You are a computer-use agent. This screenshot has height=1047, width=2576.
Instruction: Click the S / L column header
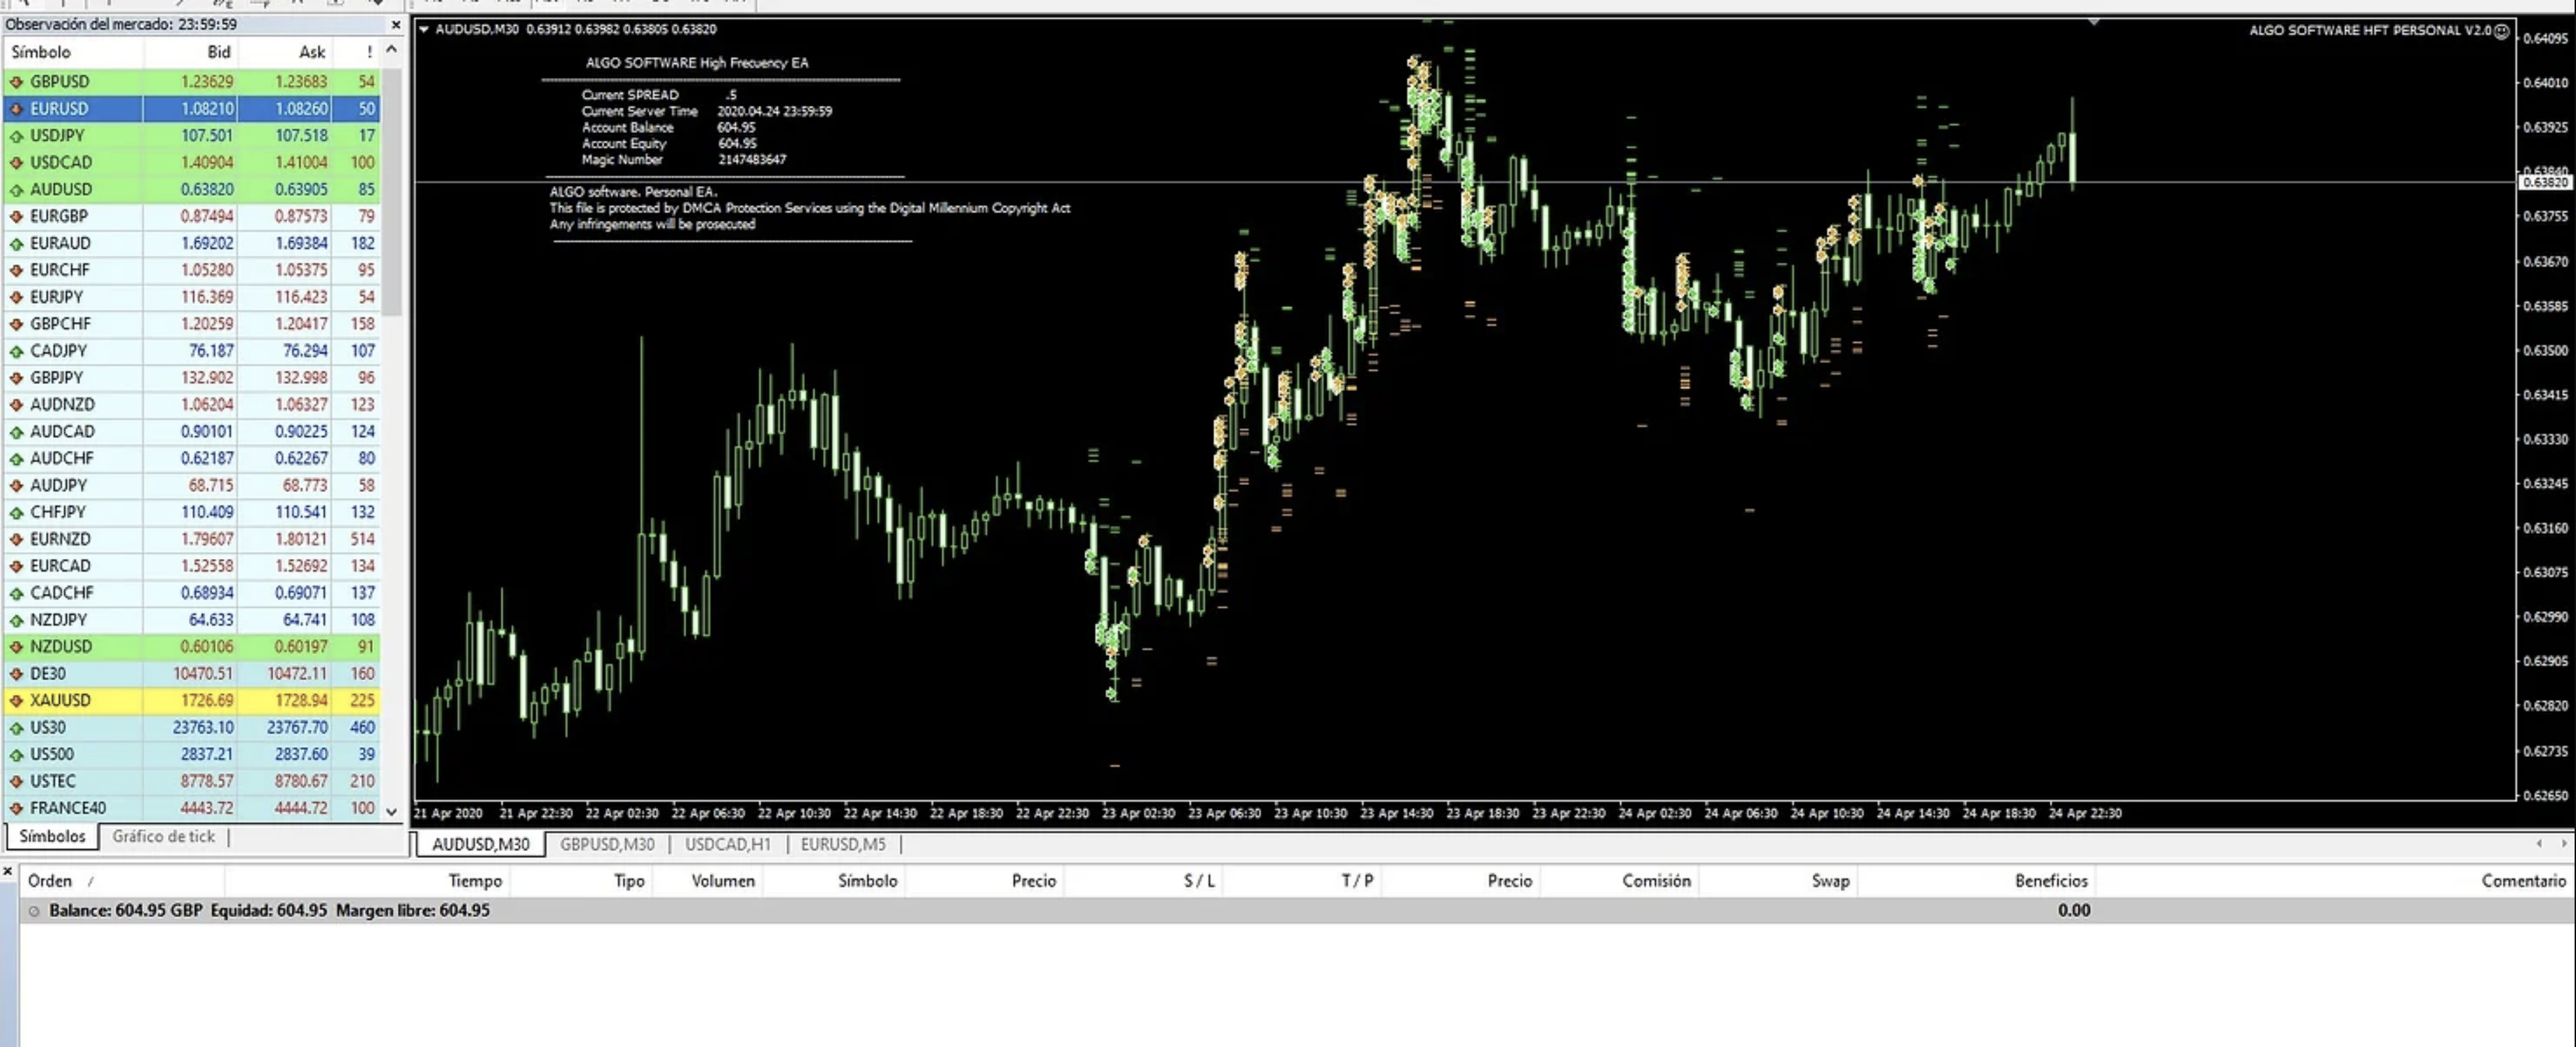[x=1143, y=881]
